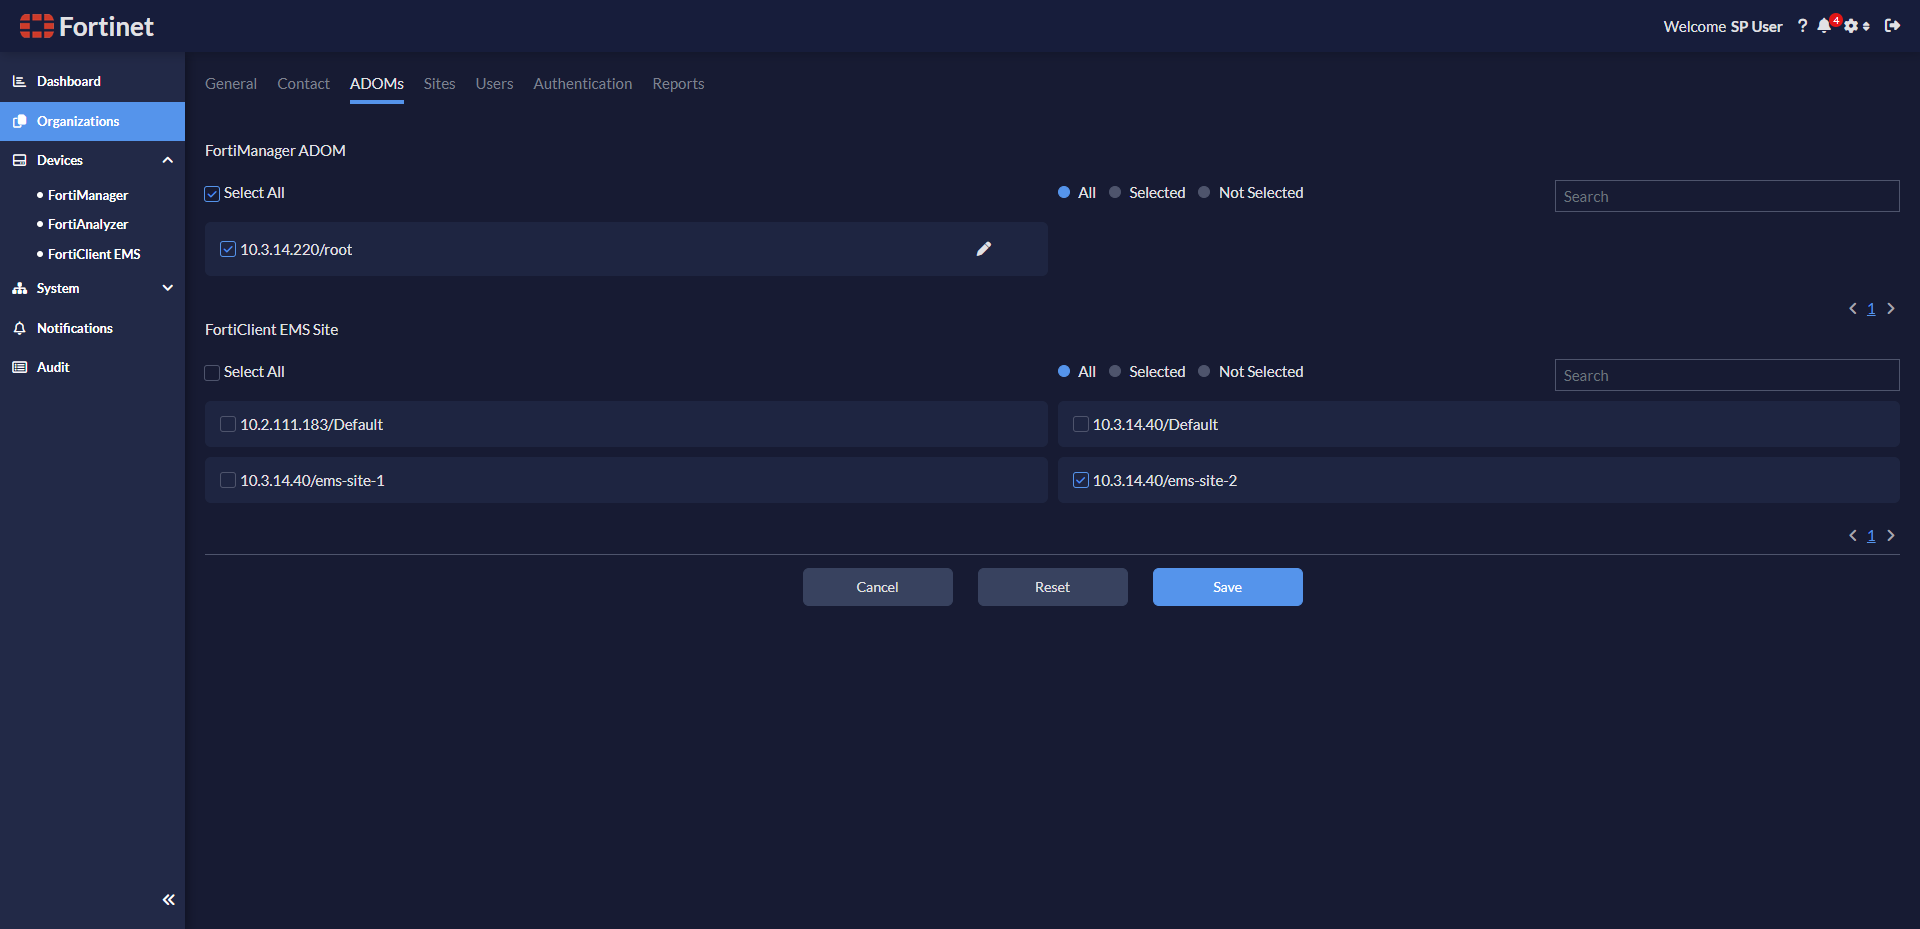Open Notifications from the sidebar

click(72, 327)
